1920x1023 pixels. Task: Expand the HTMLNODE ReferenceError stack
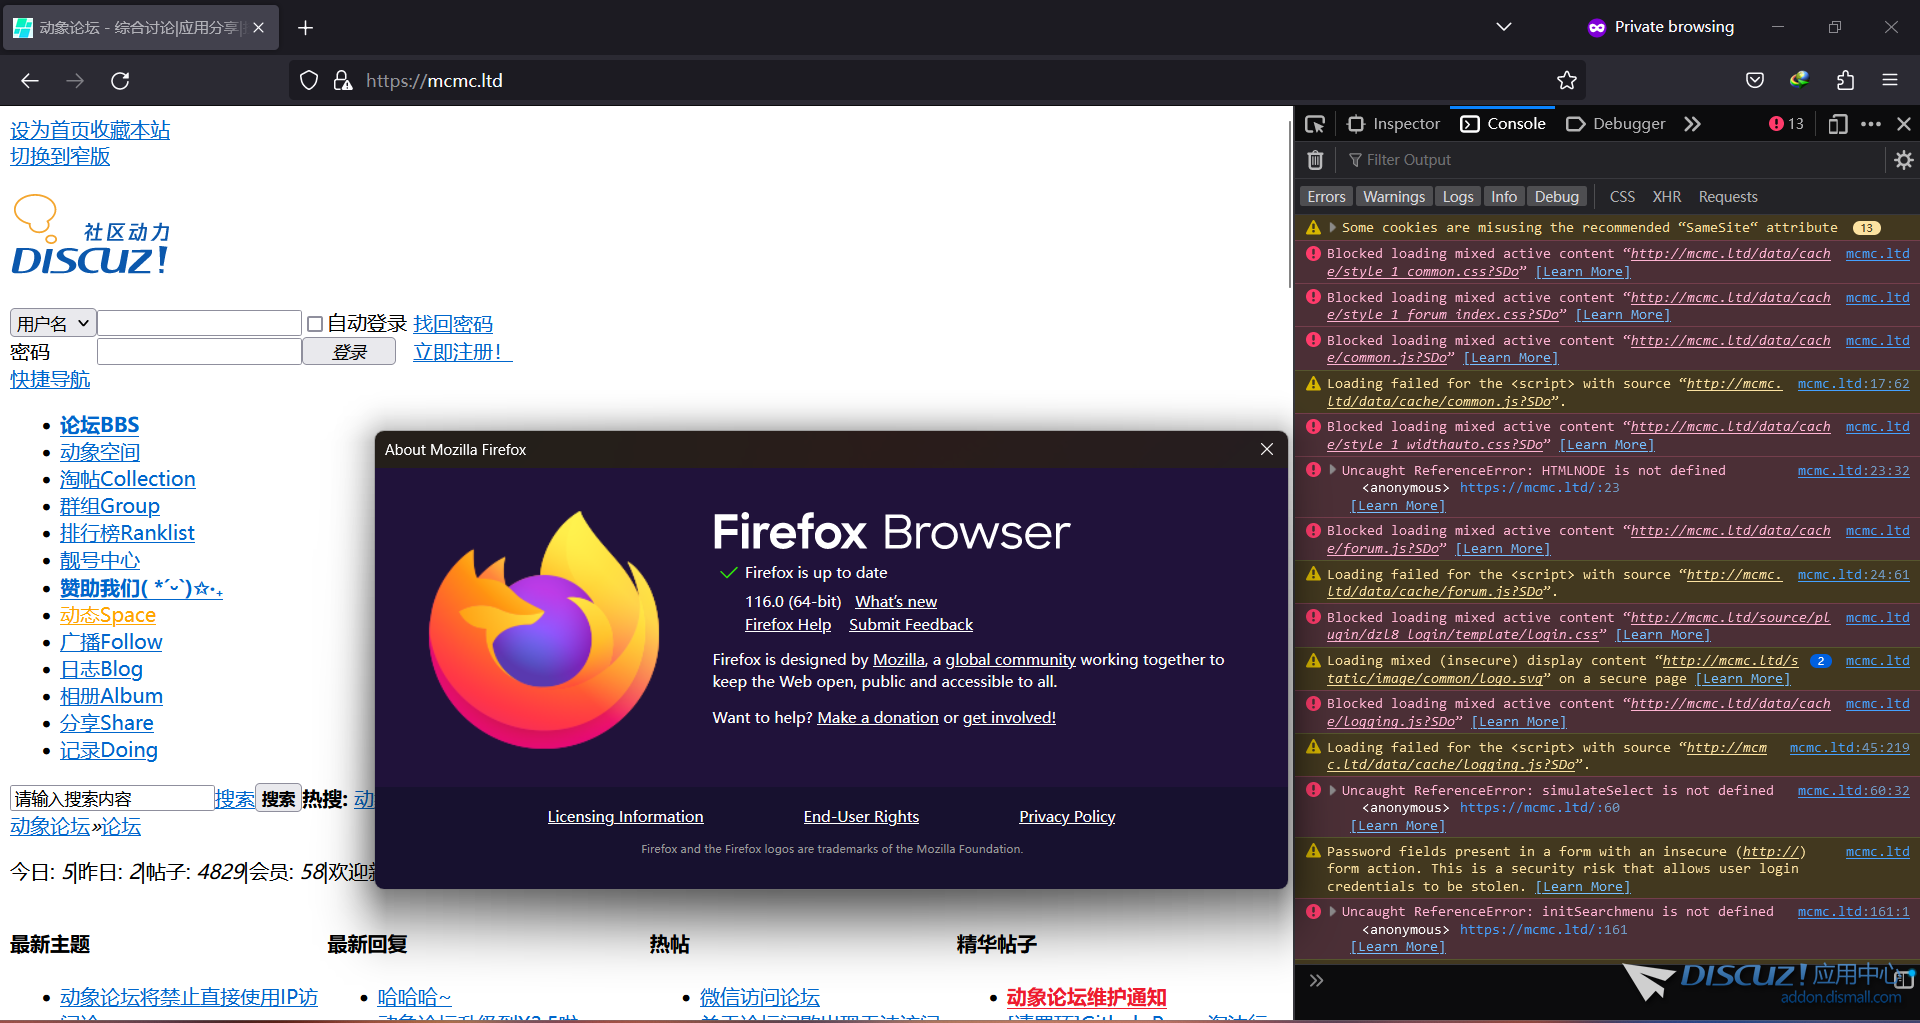pos(1332,470)
